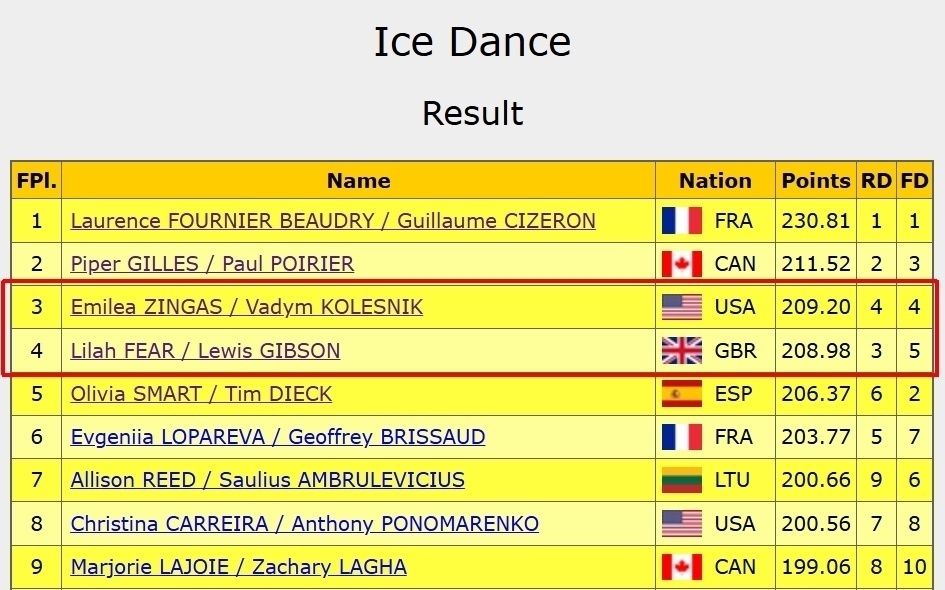Click the Canadian flag beside Lajoie / Lagha
Image resolution: width=945 pixels, height=590 pixels.
[x=682, y=567]
